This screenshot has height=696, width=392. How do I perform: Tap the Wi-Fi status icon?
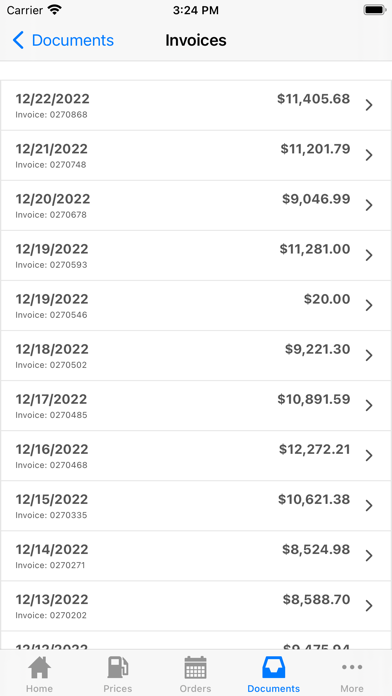tap(55, 10)
